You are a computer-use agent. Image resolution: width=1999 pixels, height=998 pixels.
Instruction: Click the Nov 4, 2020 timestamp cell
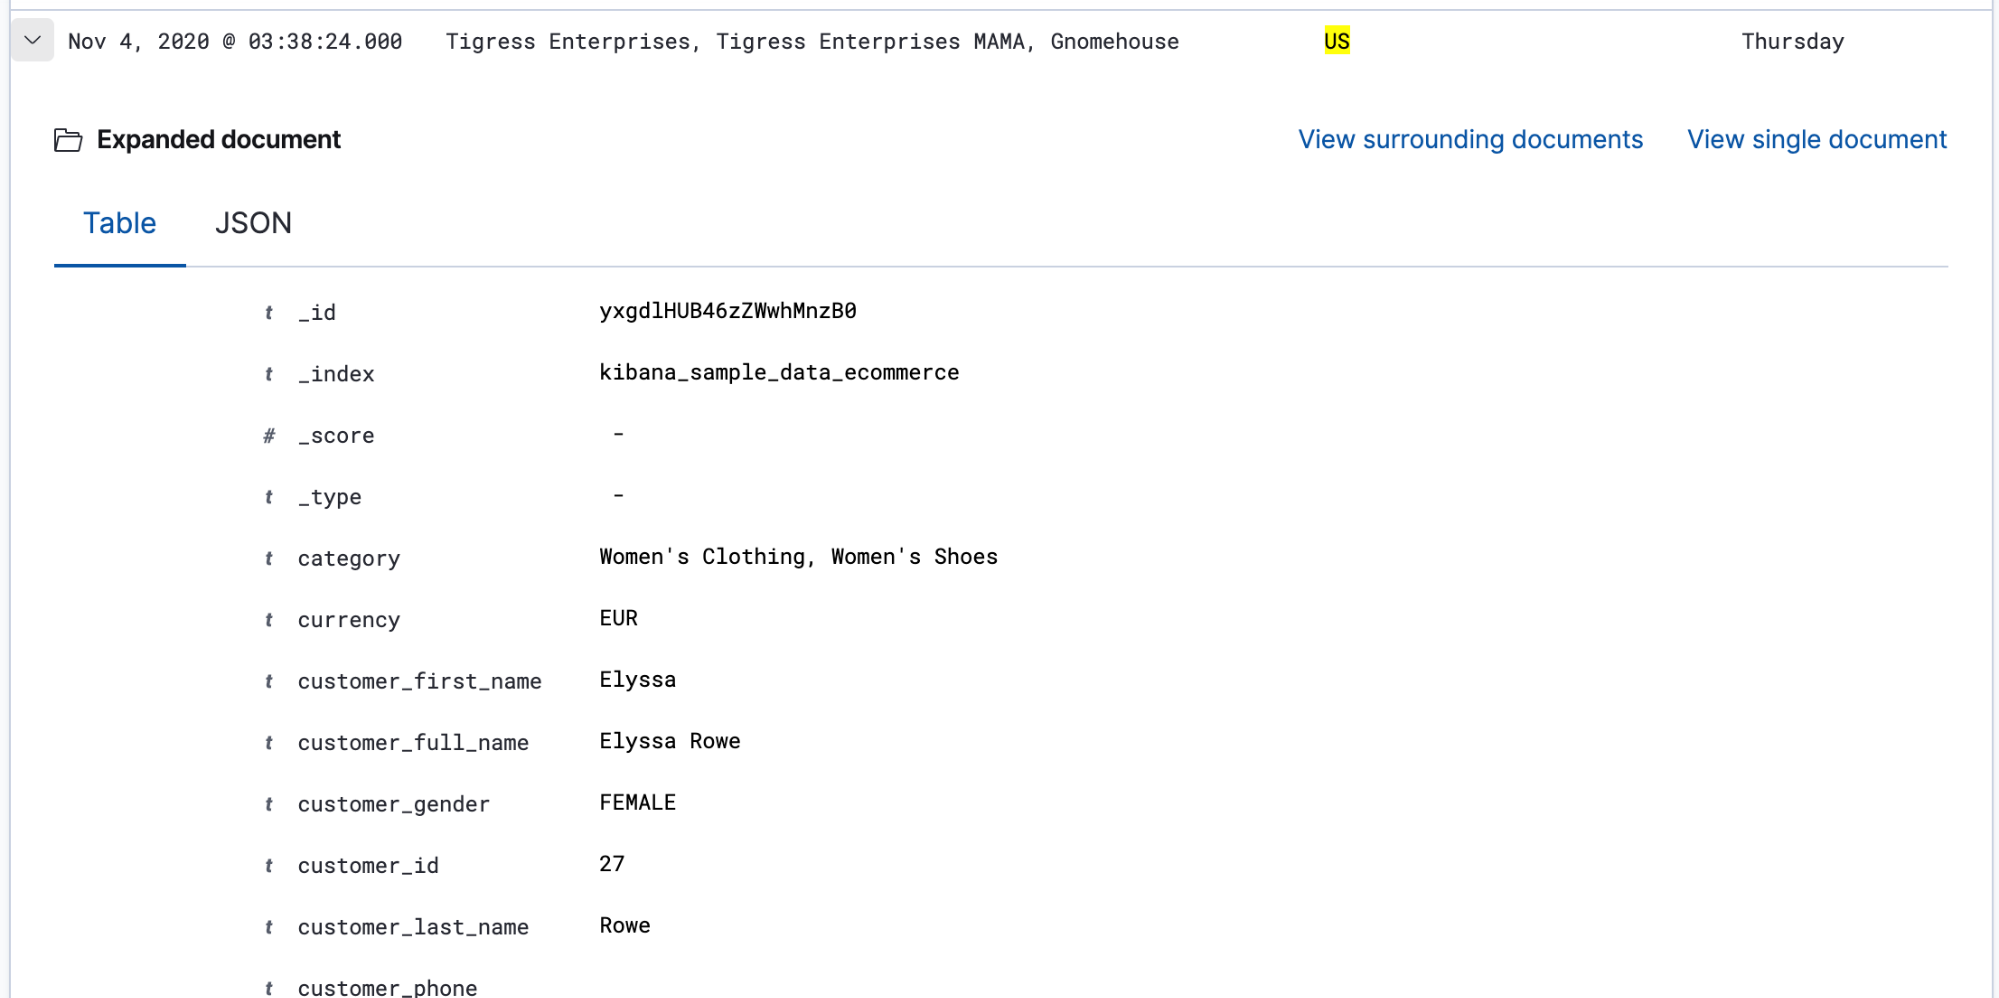tap(235, 41)
